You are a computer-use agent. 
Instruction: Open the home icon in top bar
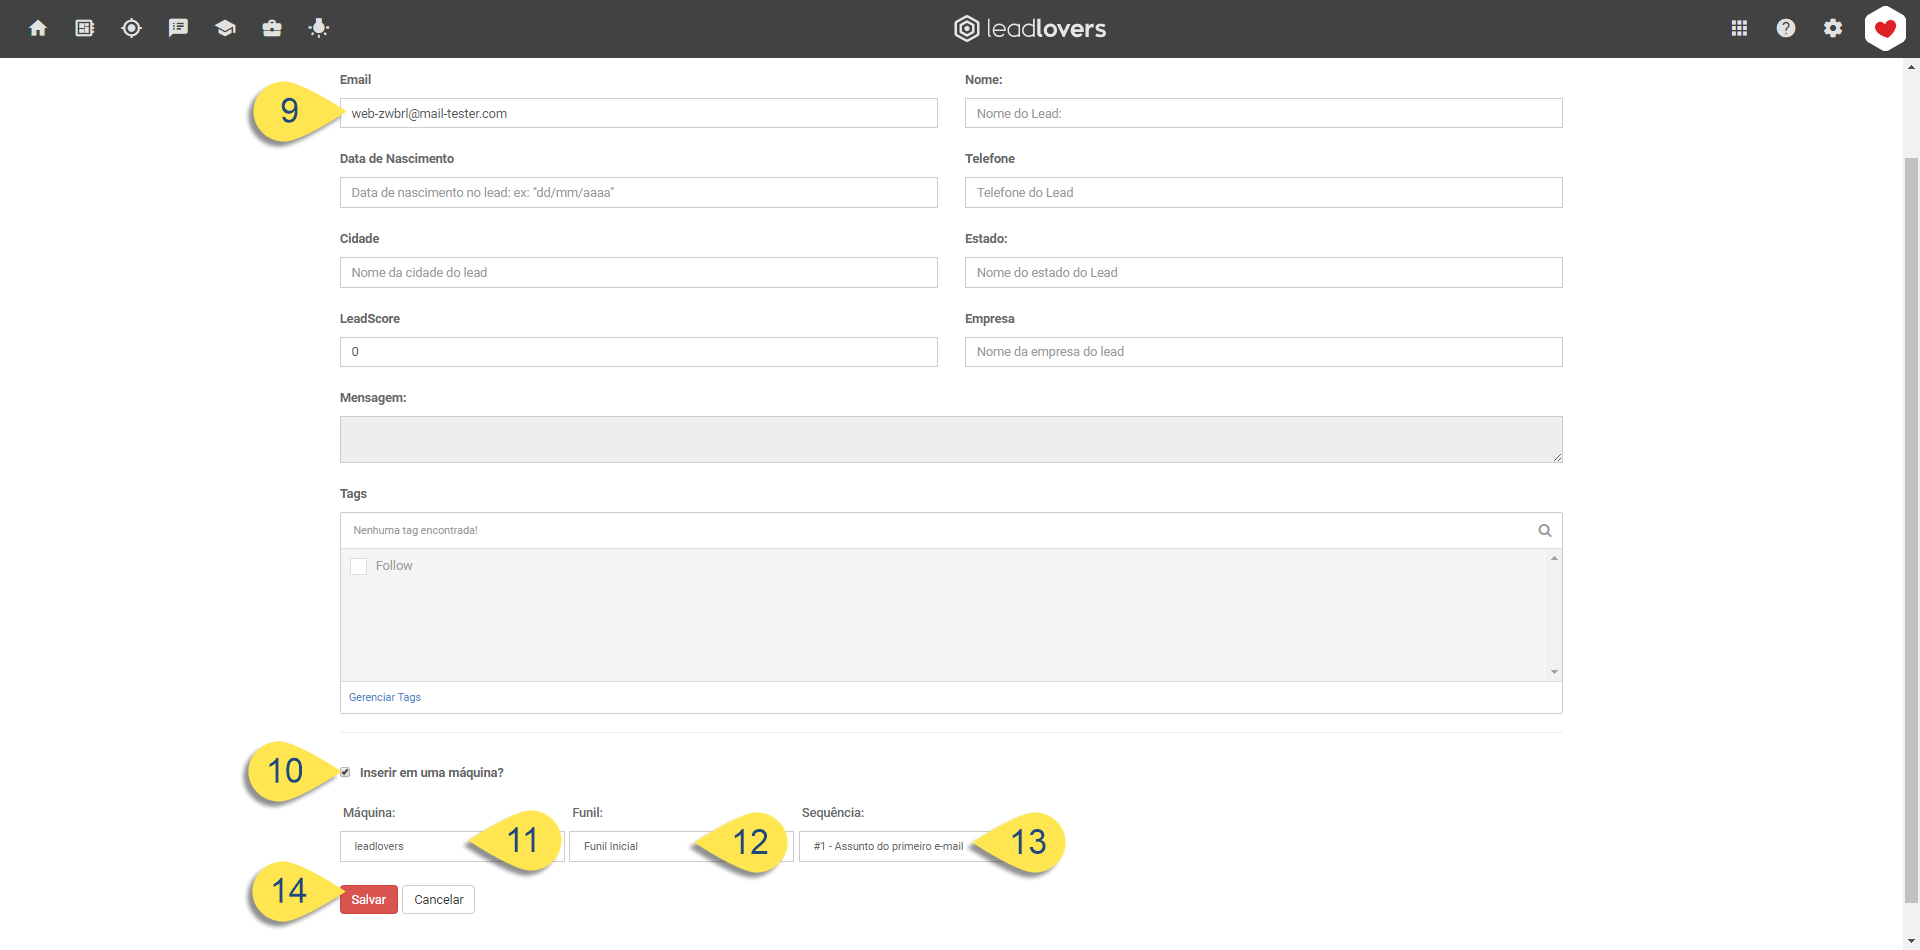point(38,28)
